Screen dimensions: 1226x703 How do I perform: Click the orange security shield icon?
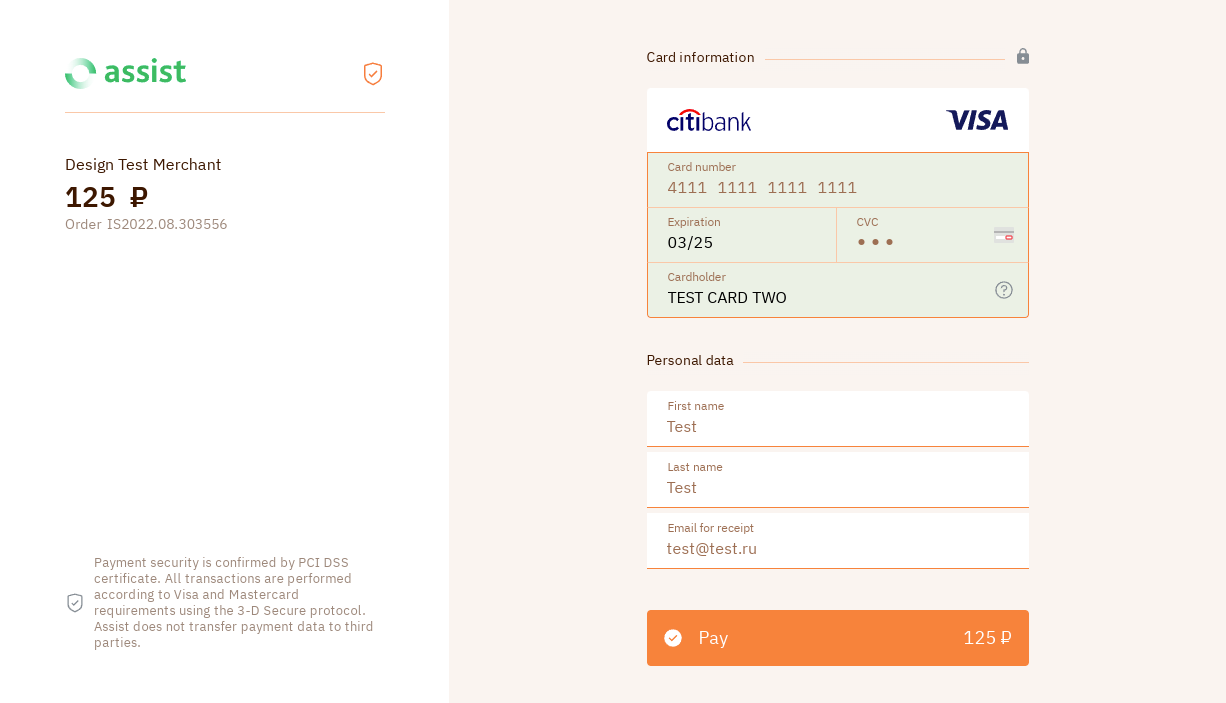[x=373, y=73]
